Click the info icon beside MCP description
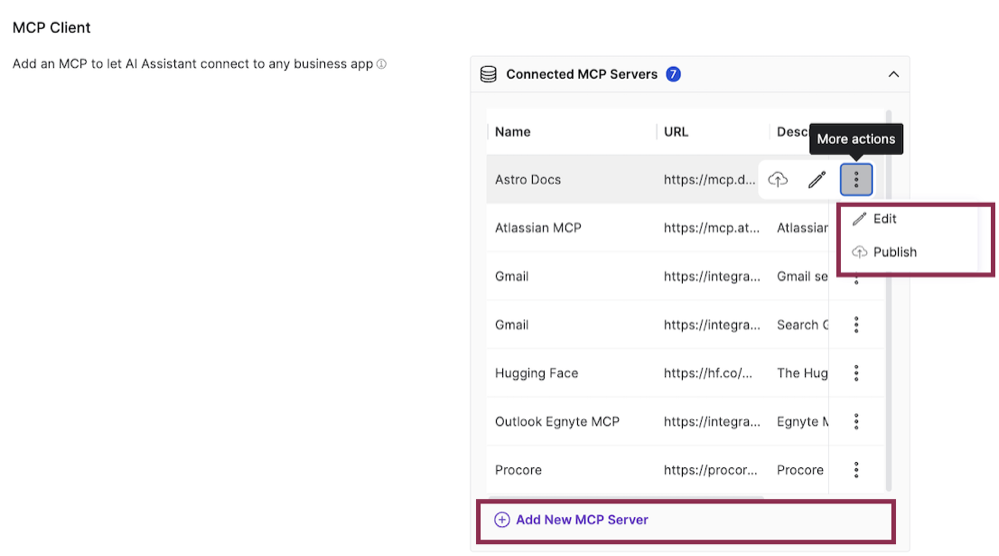 tap(381, 65)
